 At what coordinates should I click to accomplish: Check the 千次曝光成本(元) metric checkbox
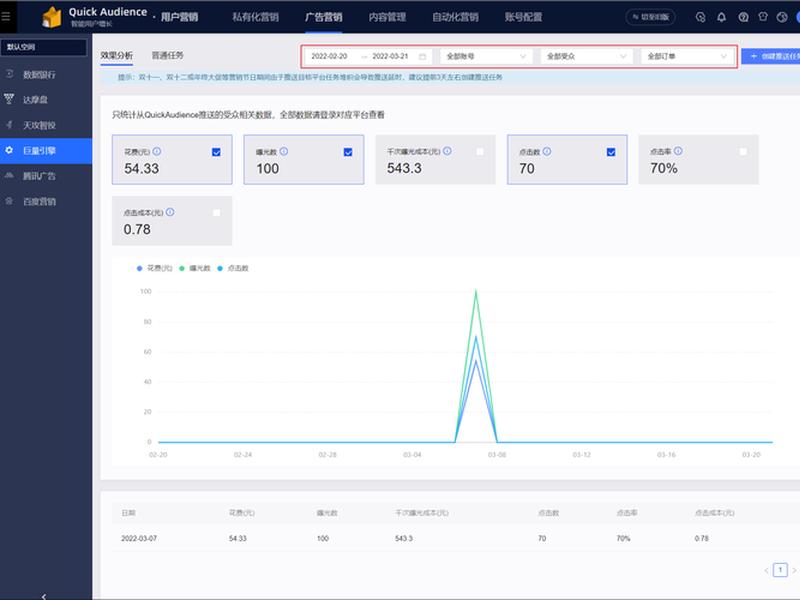480,152
